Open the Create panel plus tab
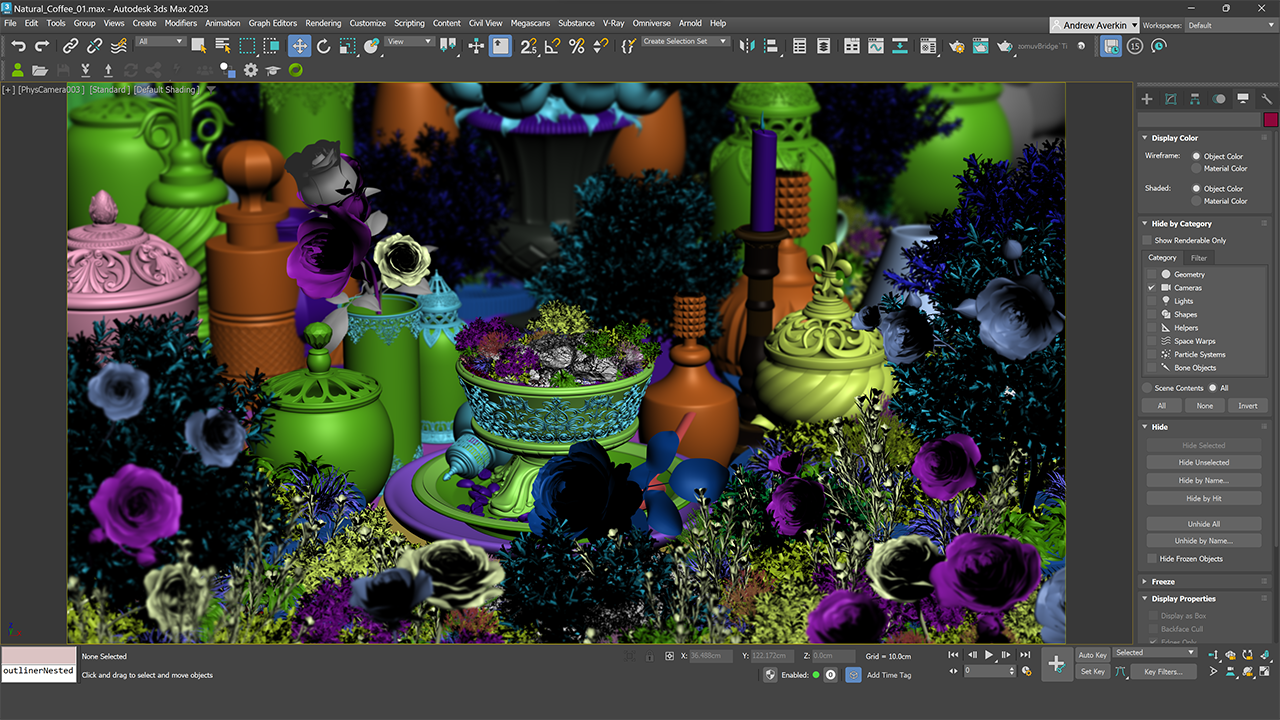The height and width of the screenshot is (720, 1280). point(1147,99)
